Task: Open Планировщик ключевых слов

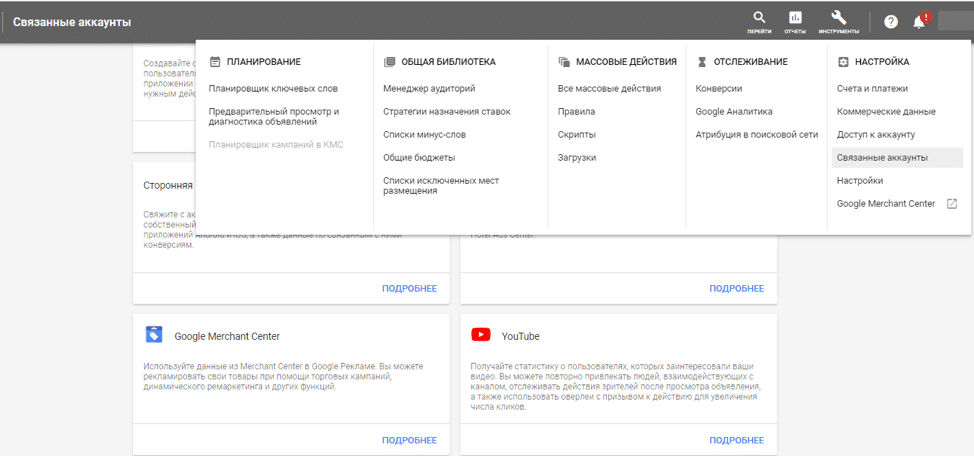Action: [x=273, y=89]
